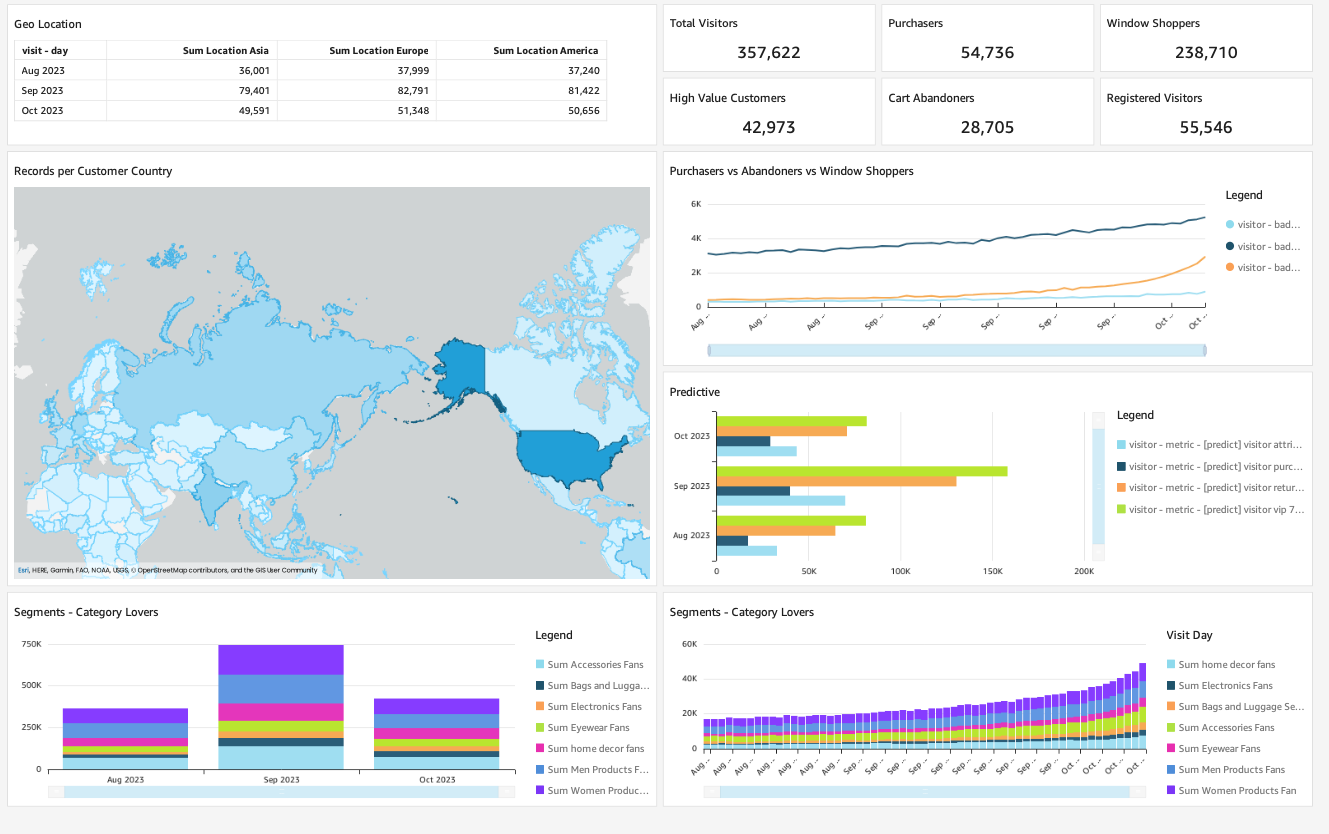Click the 'Sum Location Asia' column header
The width and height of the screenshot is (1329, 834).
tap(226, 51)
